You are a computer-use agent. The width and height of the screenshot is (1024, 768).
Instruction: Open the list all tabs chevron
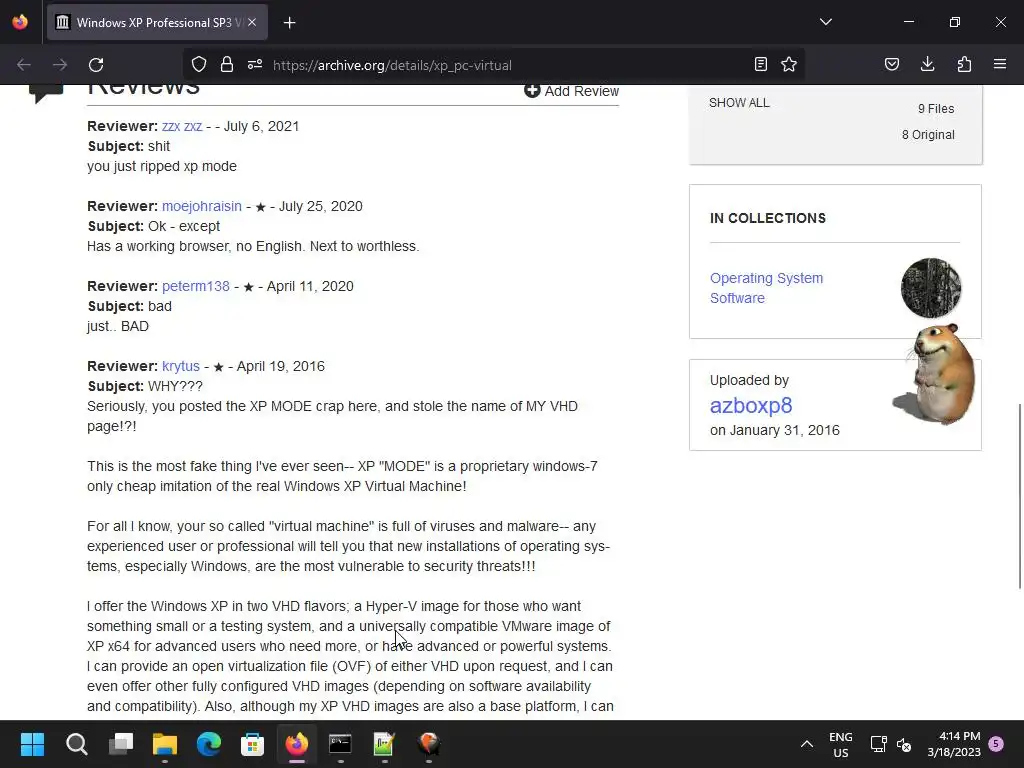825,22
